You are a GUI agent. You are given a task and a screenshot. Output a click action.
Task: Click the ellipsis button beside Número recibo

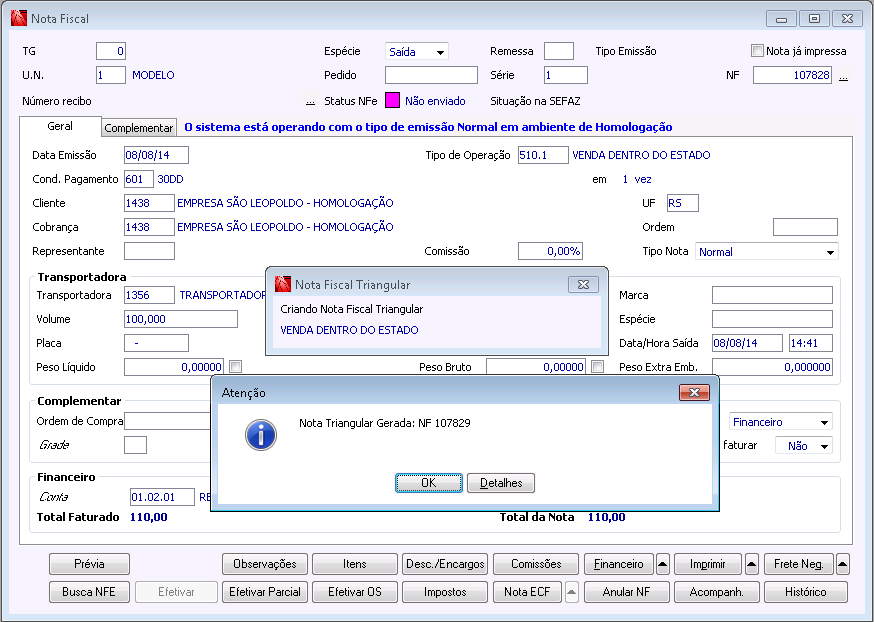click(310, 101)
